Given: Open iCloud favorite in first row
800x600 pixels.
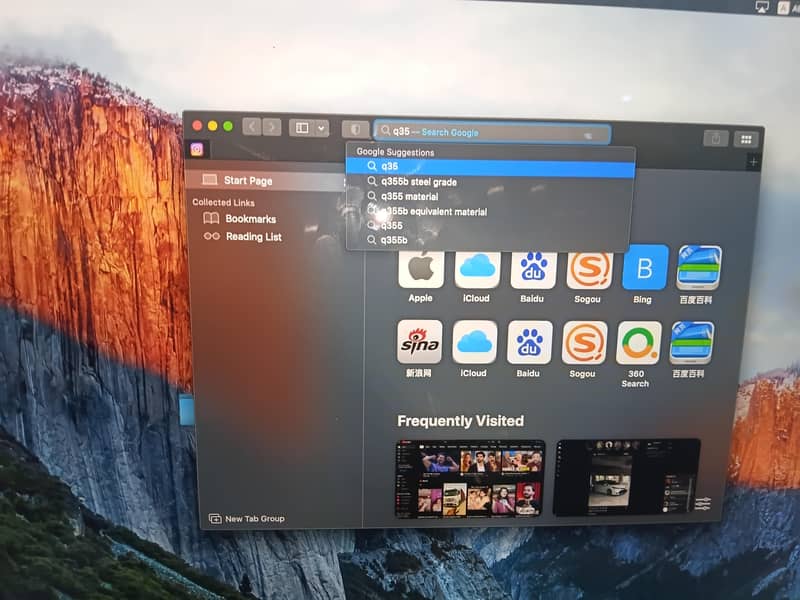Looking at the screenshot, I should [x=477, y=268].
